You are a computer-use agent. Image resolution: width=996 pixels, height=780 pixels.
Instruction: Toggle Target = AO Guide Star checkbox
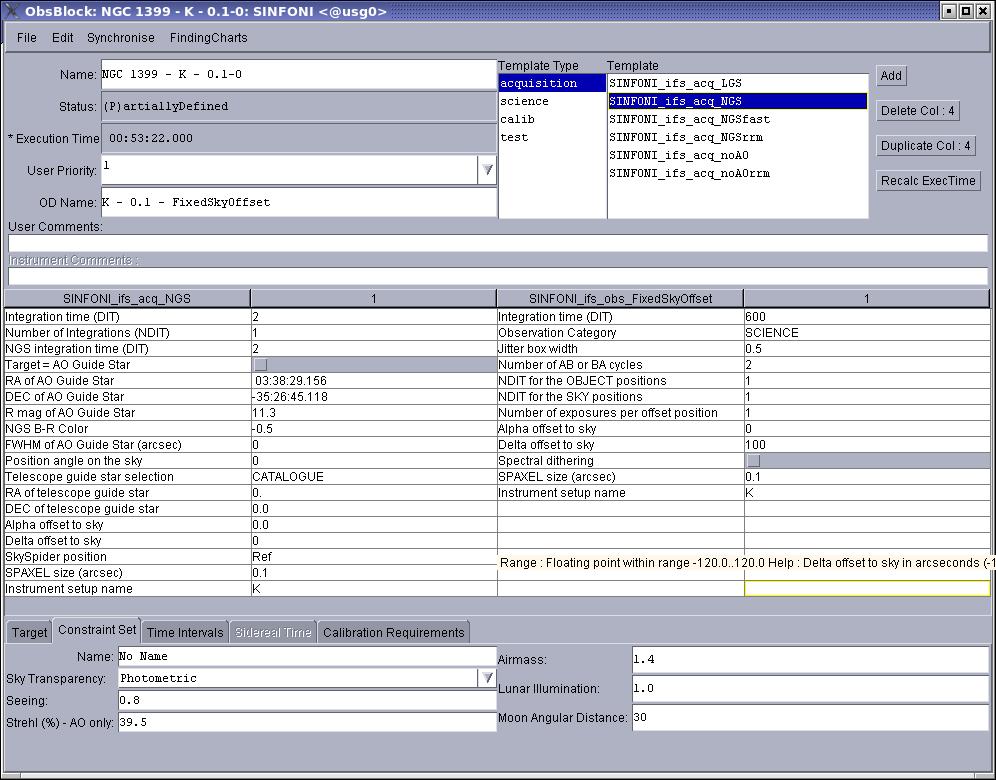click(260, 365)
